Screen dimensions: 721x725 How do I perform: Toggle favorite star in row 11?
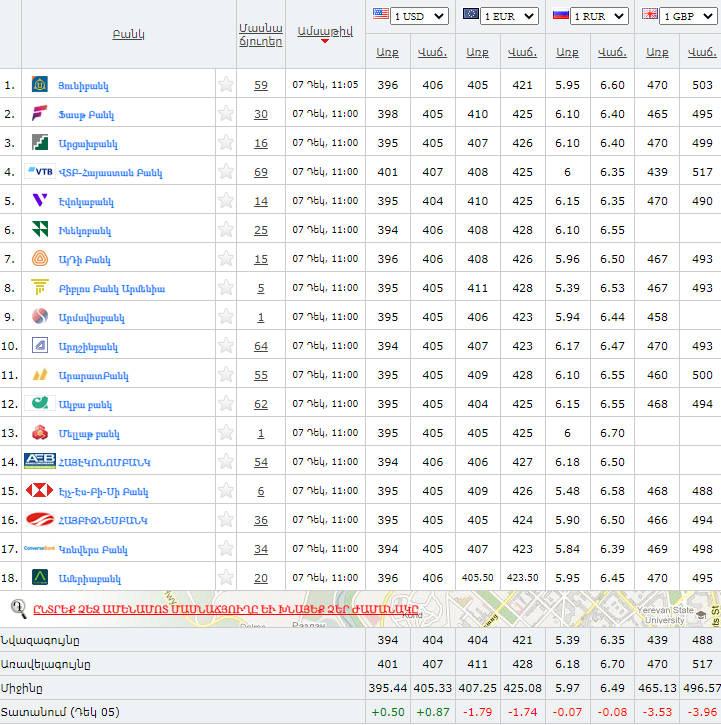[x=226, y=374]
